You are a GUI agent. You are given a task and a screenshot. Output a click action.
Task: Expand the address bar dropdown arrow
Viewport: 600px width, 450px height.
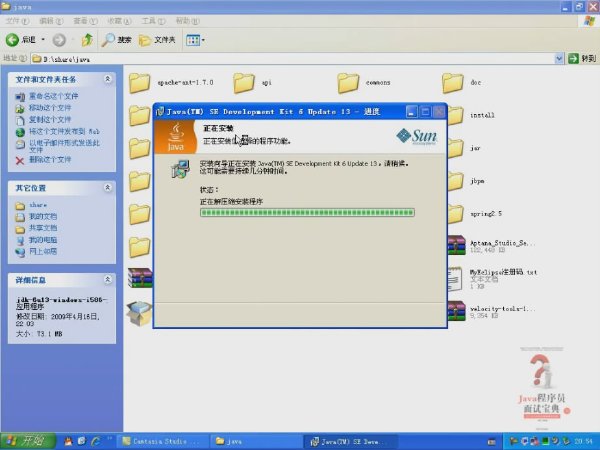[x=559, y=59]
